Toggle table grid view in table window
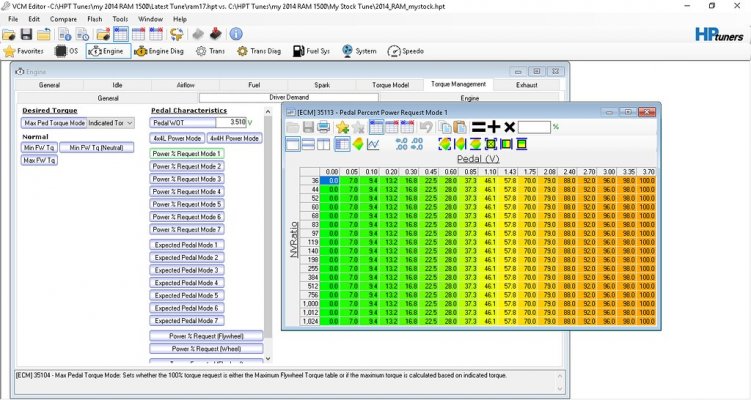The image size is (751, 400). (x=342, y=144)
